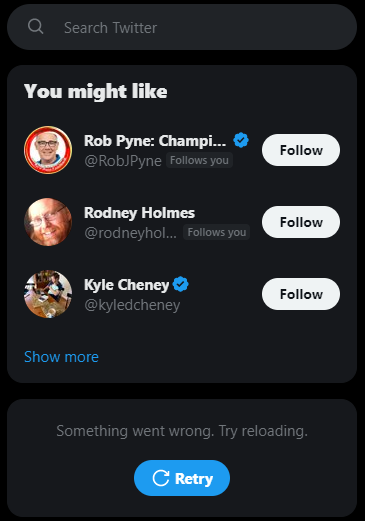Open the @rodneyhol... handle
This screenshot has height=521, width=365.
(130, 233)
